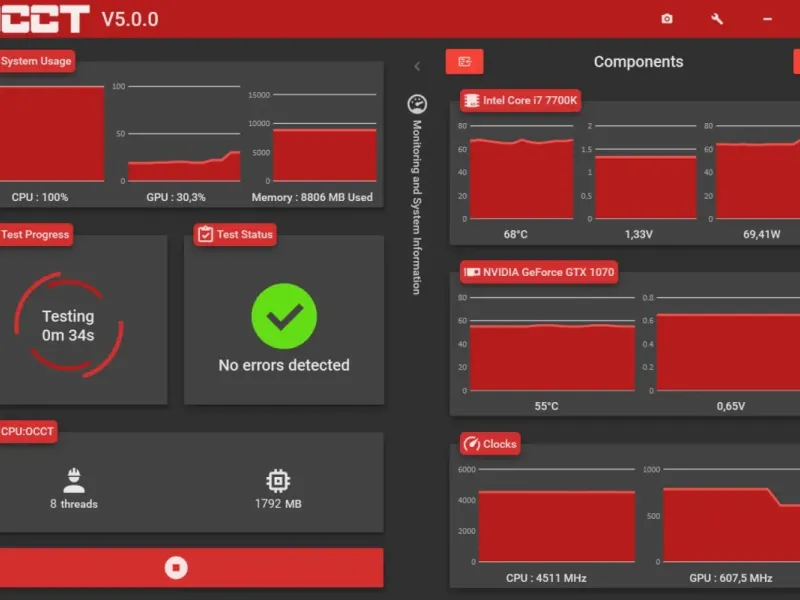The width and height of the screenshot is (800, 600).
Task: Click the System Usage label
Action: click(36, 61)
